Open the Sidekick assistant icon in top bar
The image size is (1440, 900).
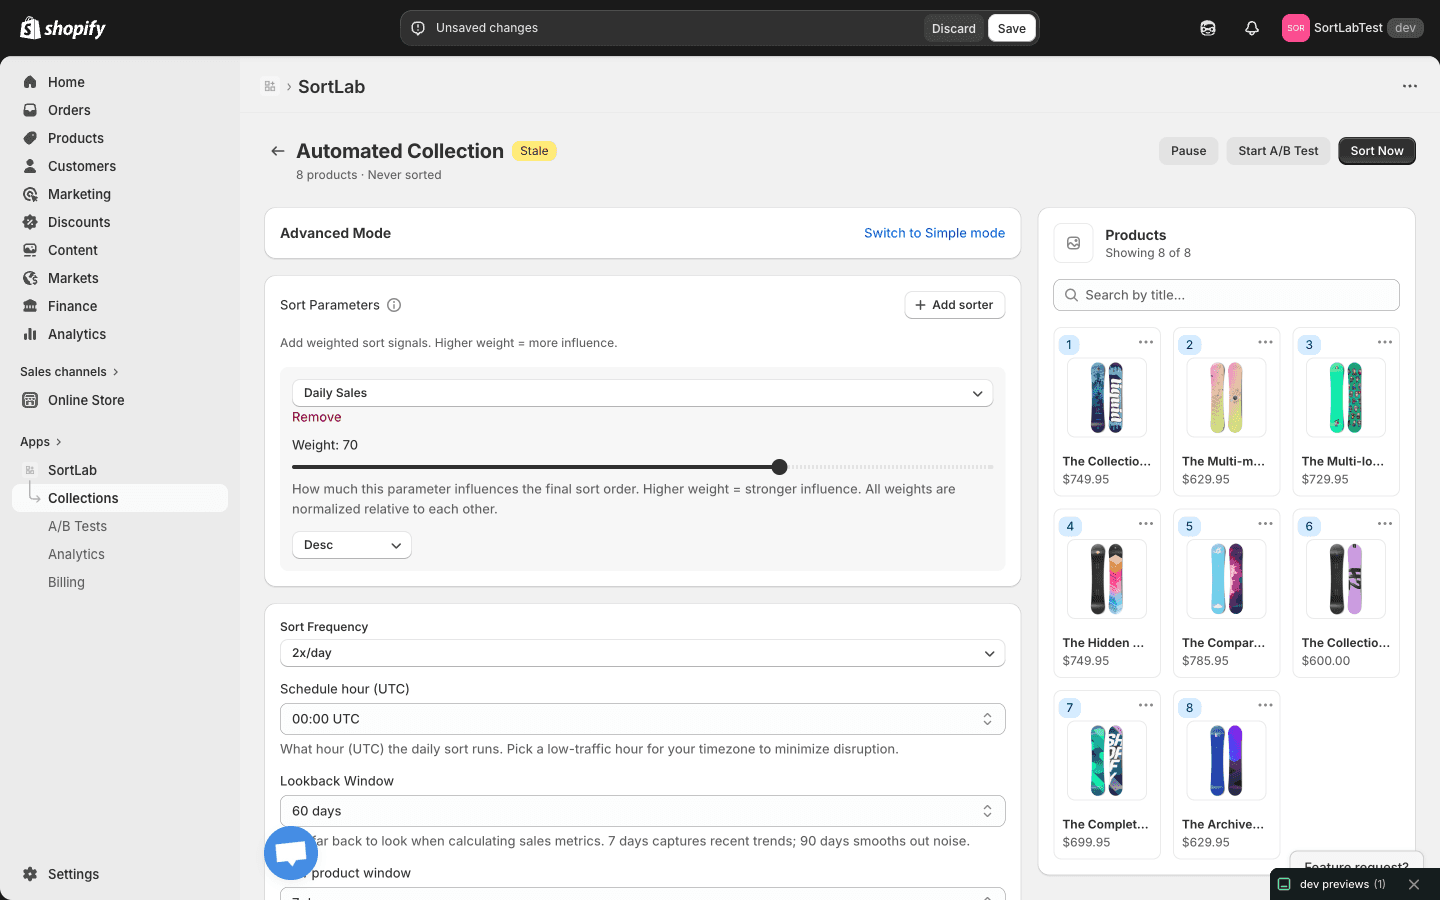click(1208, 28)
